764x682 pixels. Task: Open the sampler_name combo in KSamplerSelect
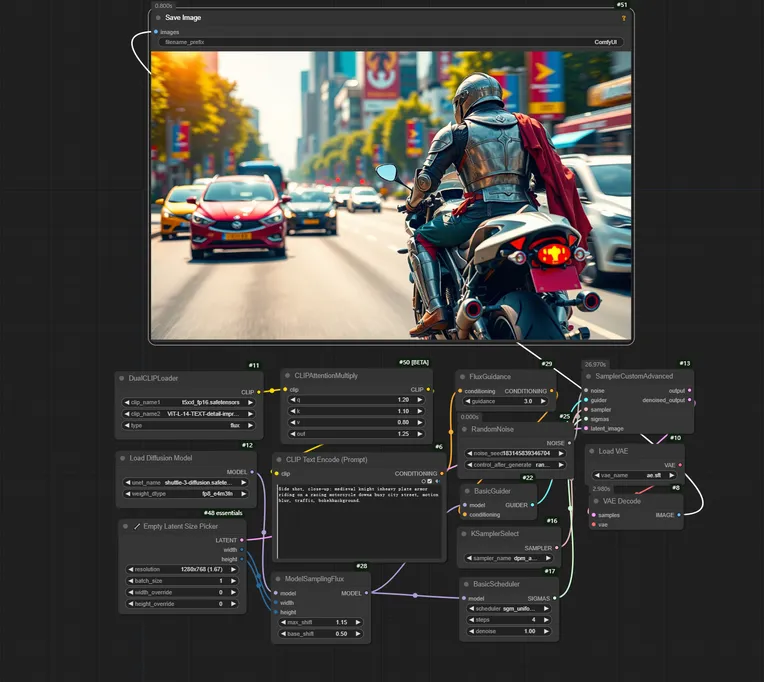click(x=509, y=558)
